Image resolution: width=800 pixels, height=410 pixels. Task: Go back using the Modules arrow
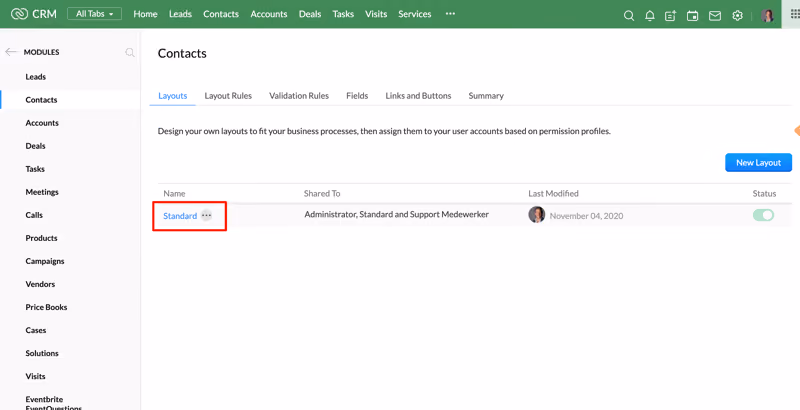click(x=11, y=52)
